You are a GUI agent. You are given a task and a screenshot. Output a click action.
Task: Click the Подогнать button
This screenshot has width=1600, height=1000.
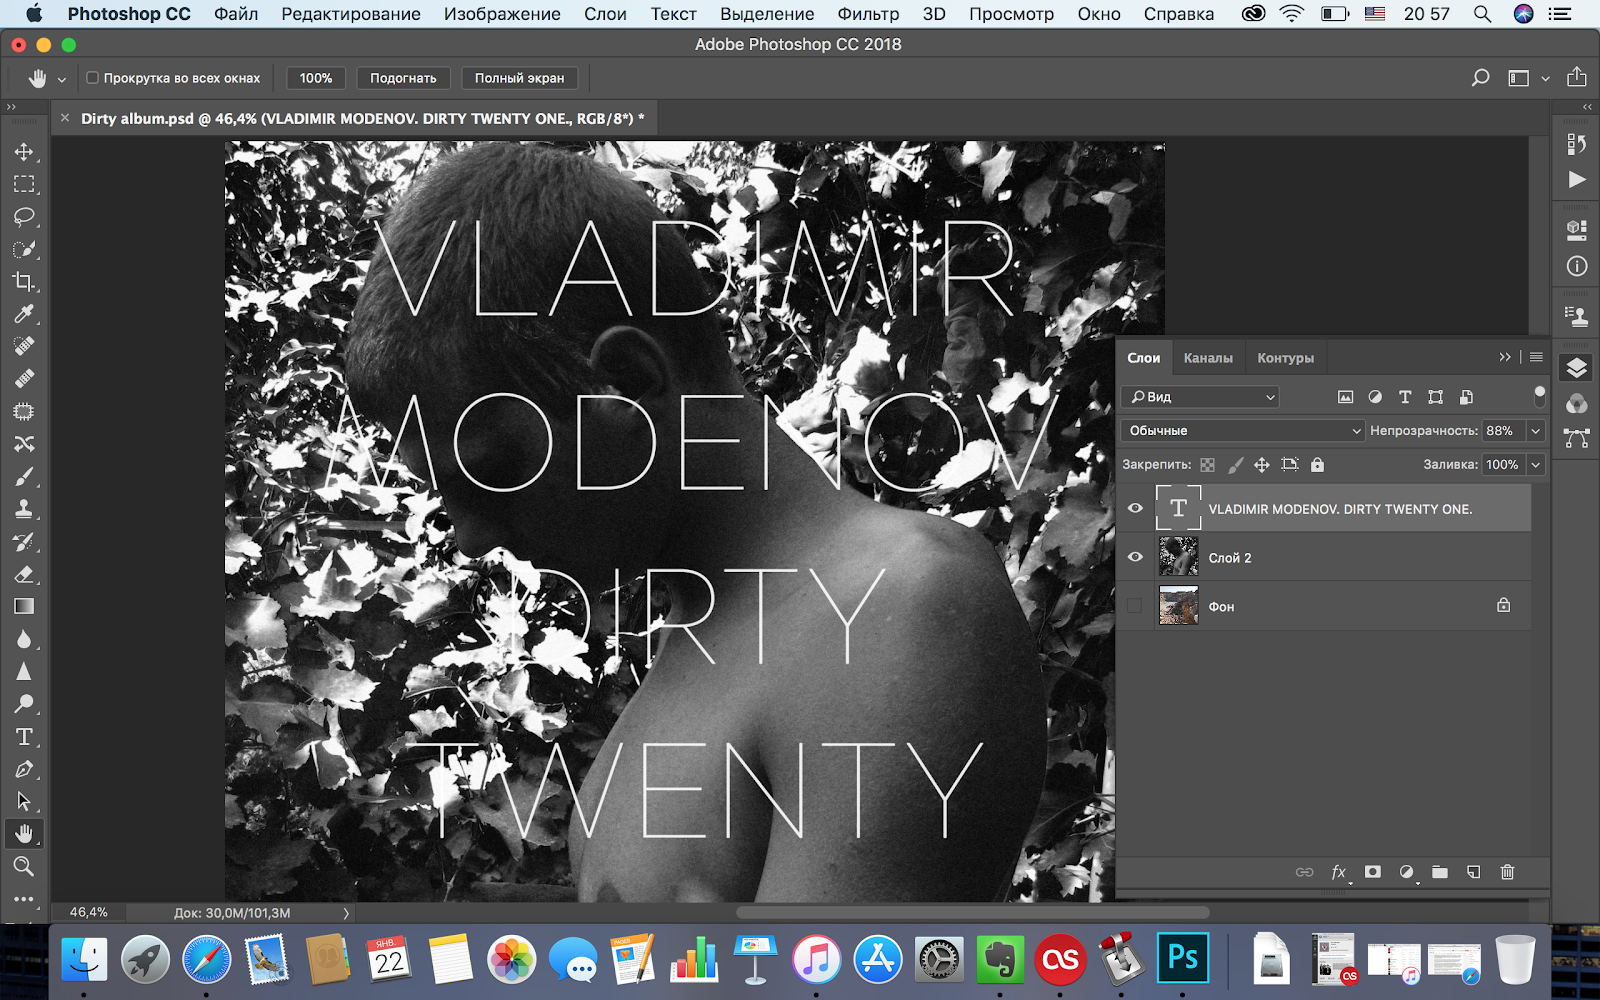tap(403, 78)
